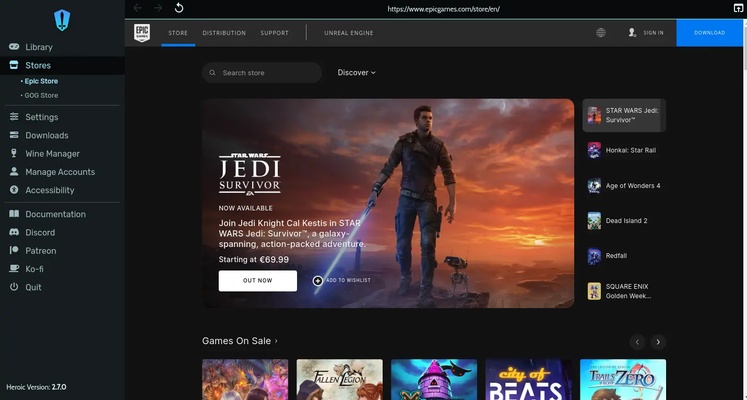Open Games On Sale section arrow
The width and height of the screenshot is (747, 400).
[276, 341]
